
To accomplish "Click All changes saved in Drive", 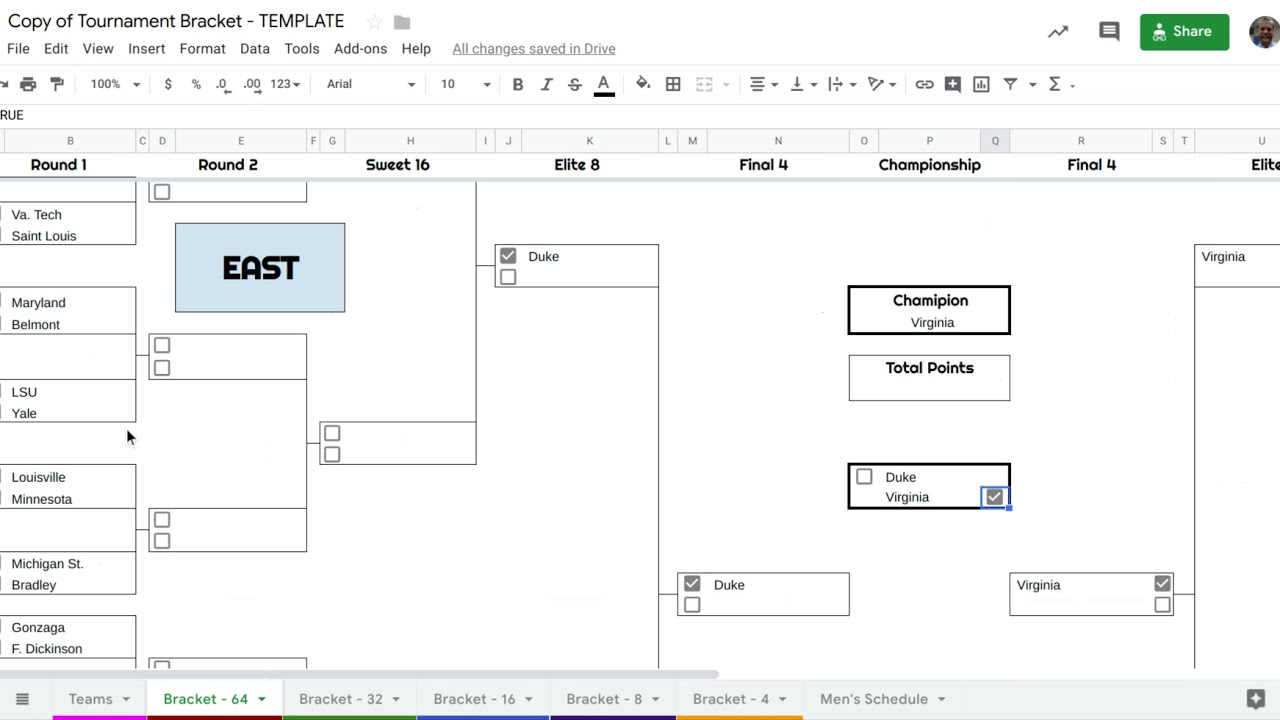I will (534, 48).
